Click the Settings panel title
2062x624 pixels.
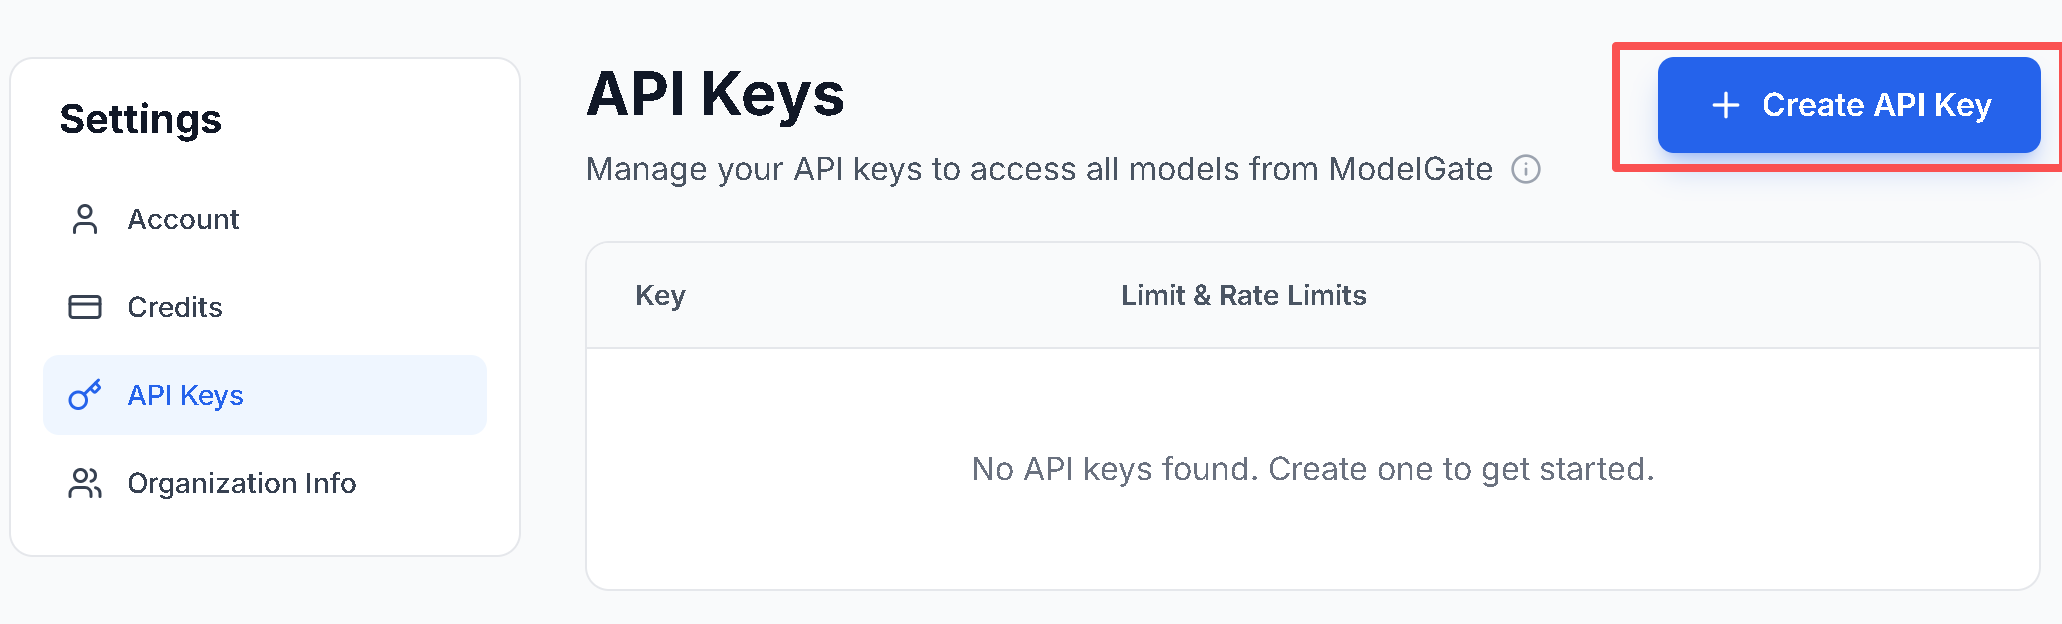(x=140, y=118)
